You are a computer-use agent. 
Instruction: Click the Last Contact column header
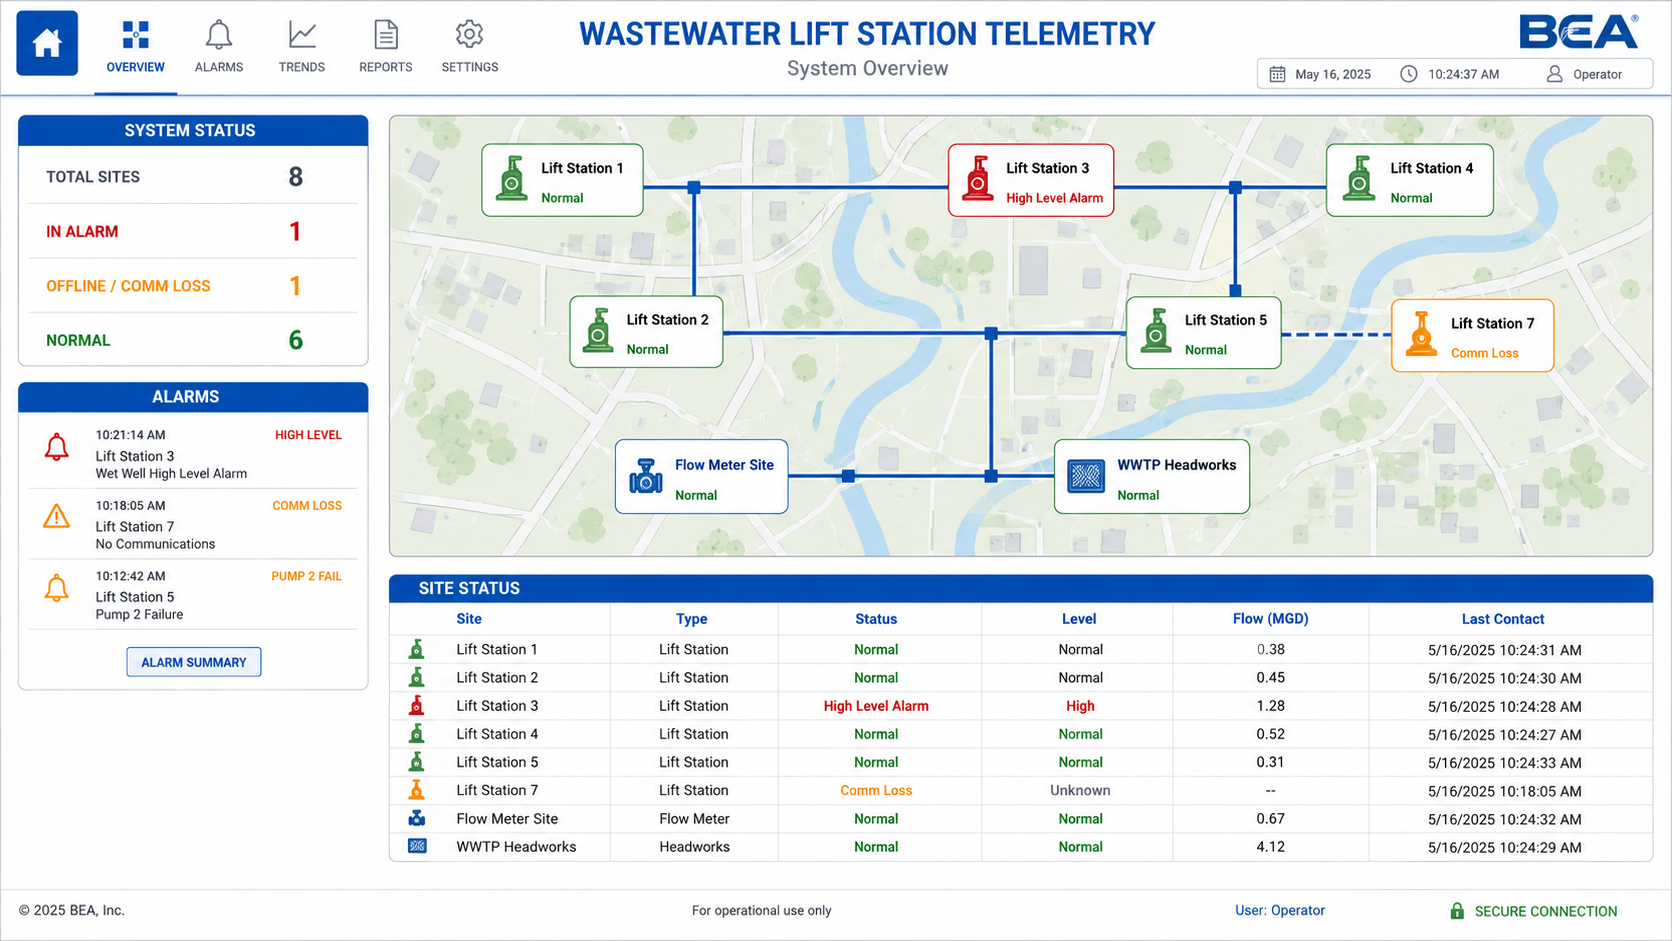click(1502, 619)
